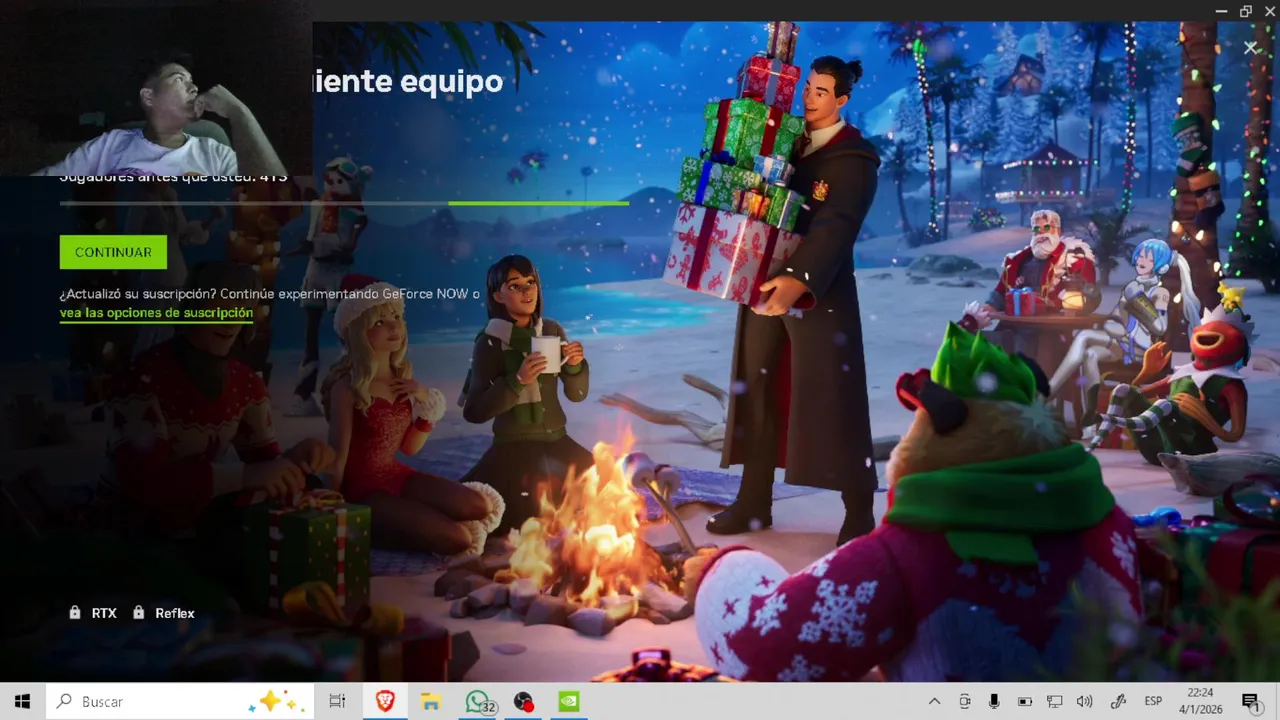1280x720 pixels.
Task: Click the search highlights sparkle icon
Action: 275,702
